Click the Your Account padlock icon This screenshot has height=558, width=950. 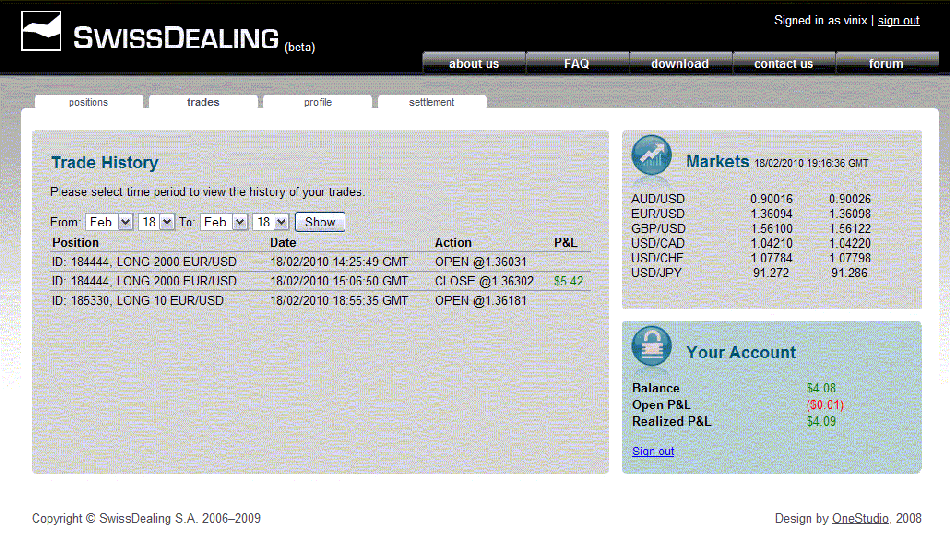pos(651,347)
